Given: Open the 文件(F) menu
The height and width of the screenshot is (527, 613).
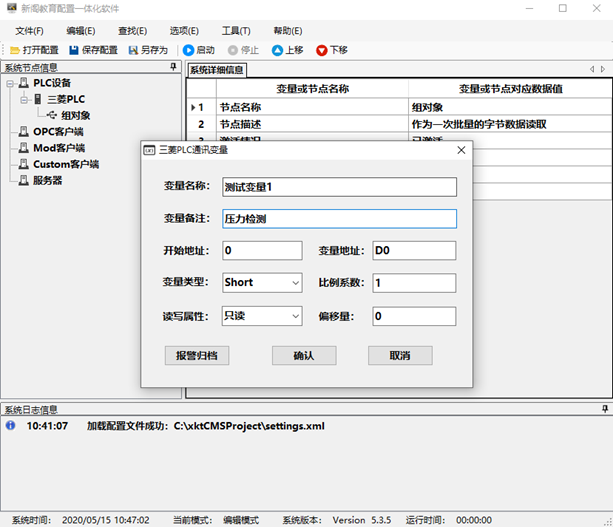Looking at the screenshot, I should tap(29, 31).
